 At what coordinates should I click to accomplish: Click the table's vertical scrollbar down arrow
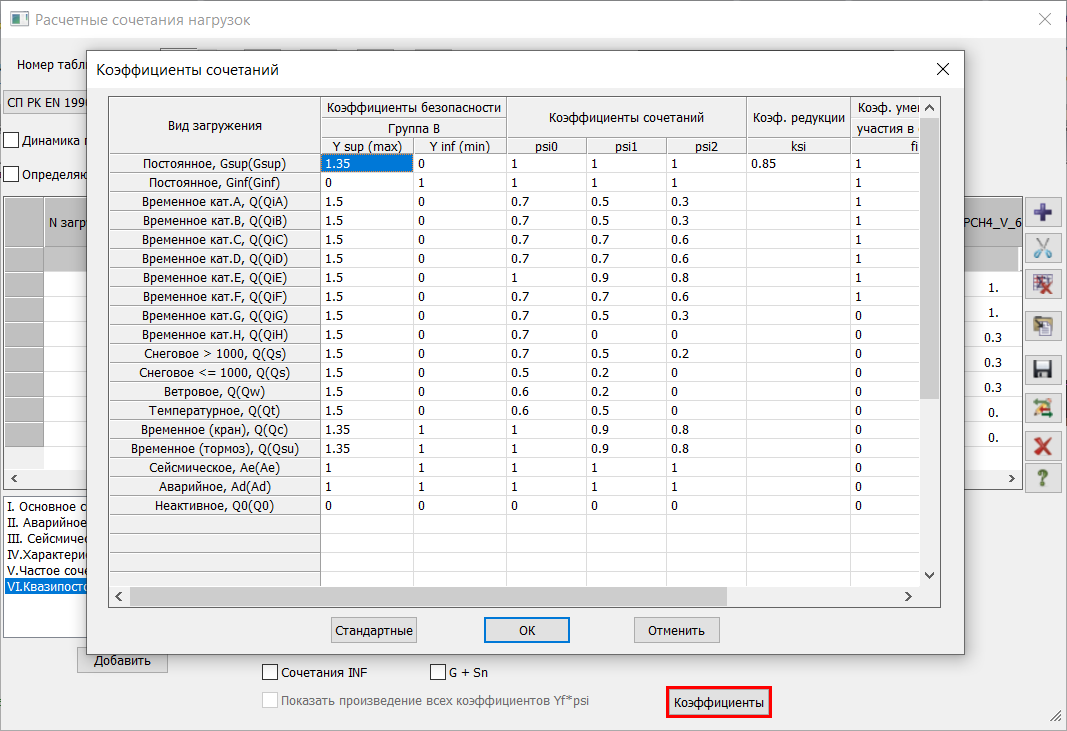tap(928, 575)
